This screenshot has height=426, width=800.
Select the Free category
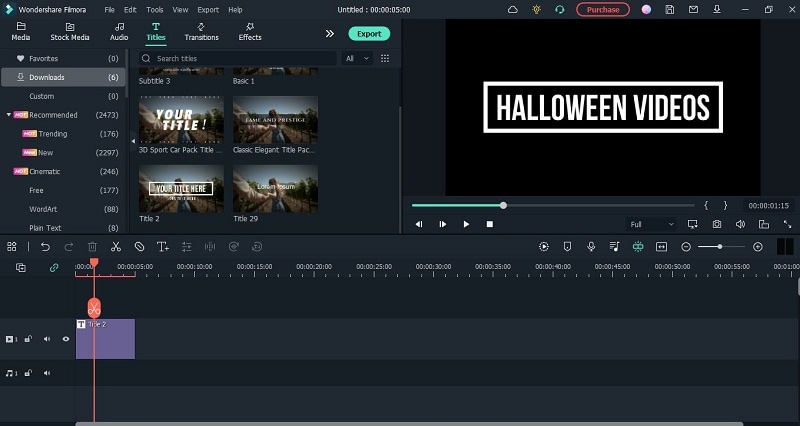pyautogui.click(x=63, y=190)
